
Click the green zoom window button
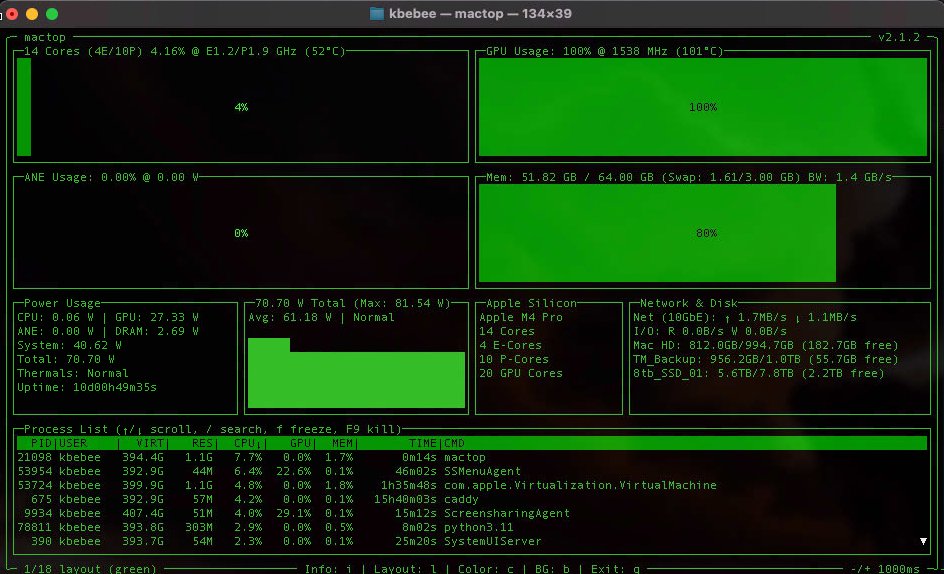52,14
